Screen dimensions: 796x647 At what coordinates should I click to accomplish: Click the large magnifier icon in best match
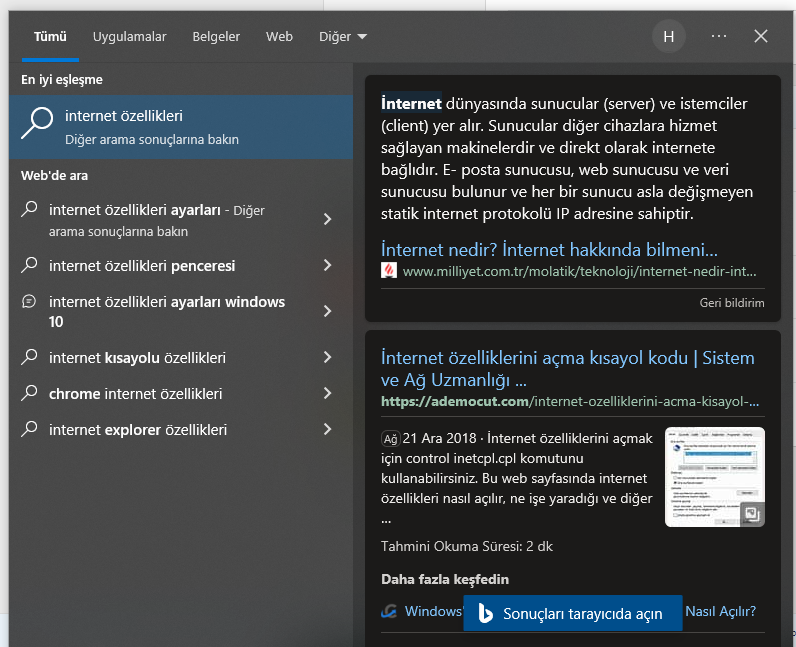click(x=37, y=122)
